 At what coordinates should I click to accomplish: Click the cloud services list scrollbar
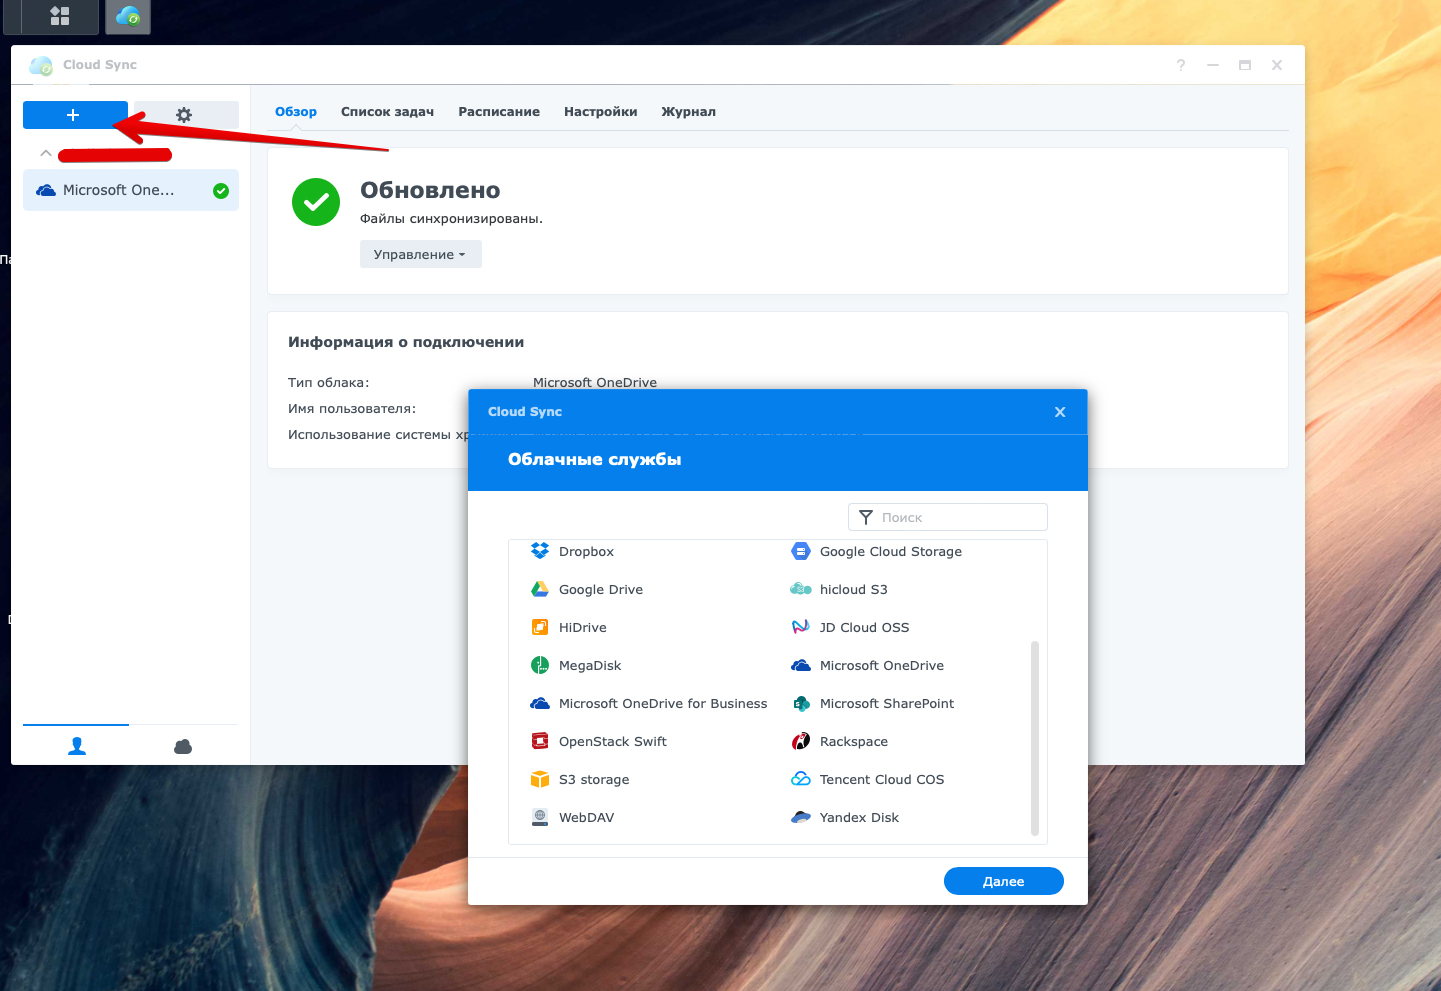tap(1035, 737)
